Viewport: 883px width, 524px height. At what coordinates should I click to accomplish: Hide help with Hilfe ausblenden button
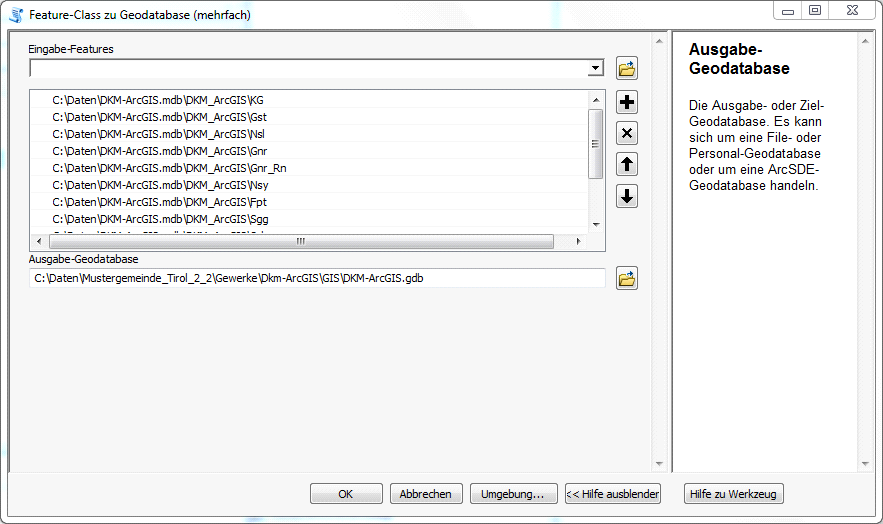tap(613, 494)
